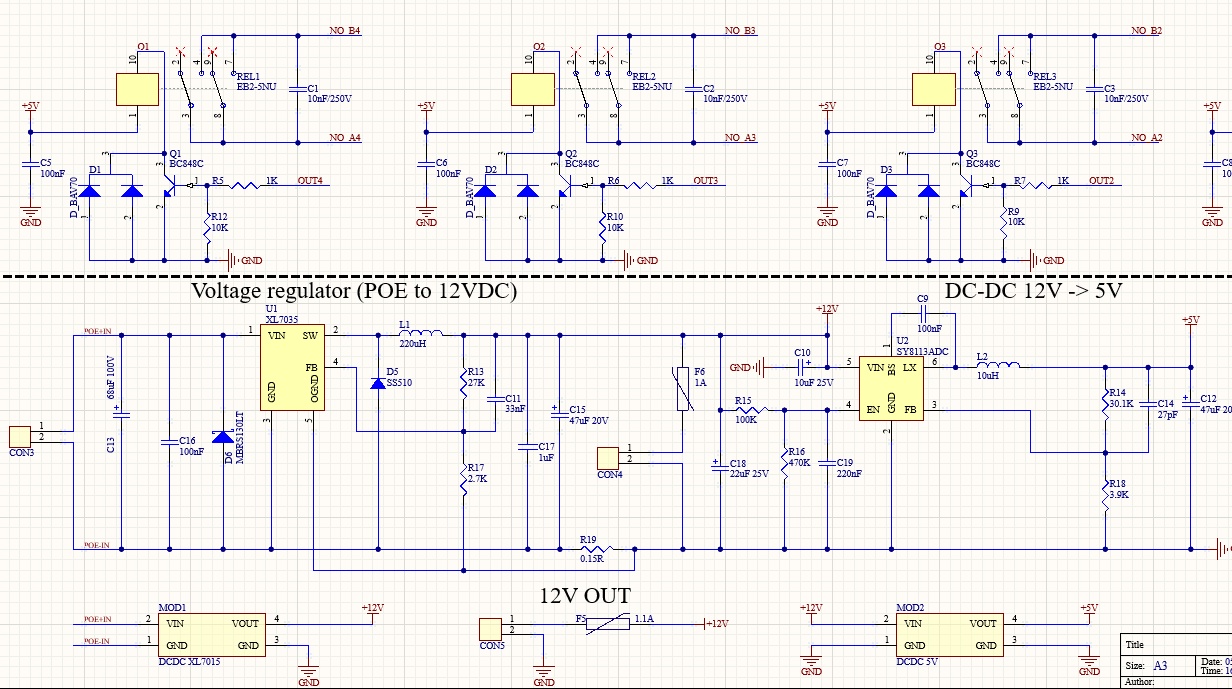
Task: Click capacitor C9 100nF above U2
Action: pyautogui.click(x=922, y=312)
